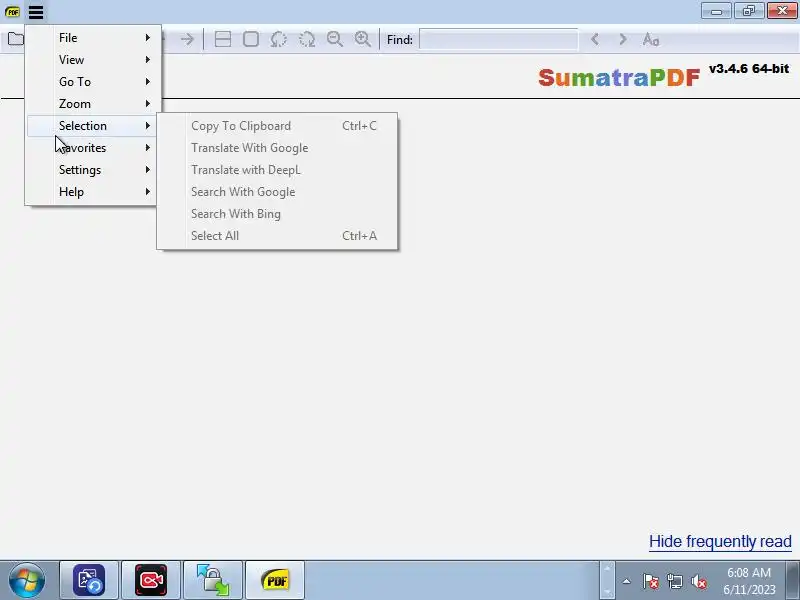Click the SumatraPDF app icon in title bar
The image size is (800, 600).
tap(12, 11)
